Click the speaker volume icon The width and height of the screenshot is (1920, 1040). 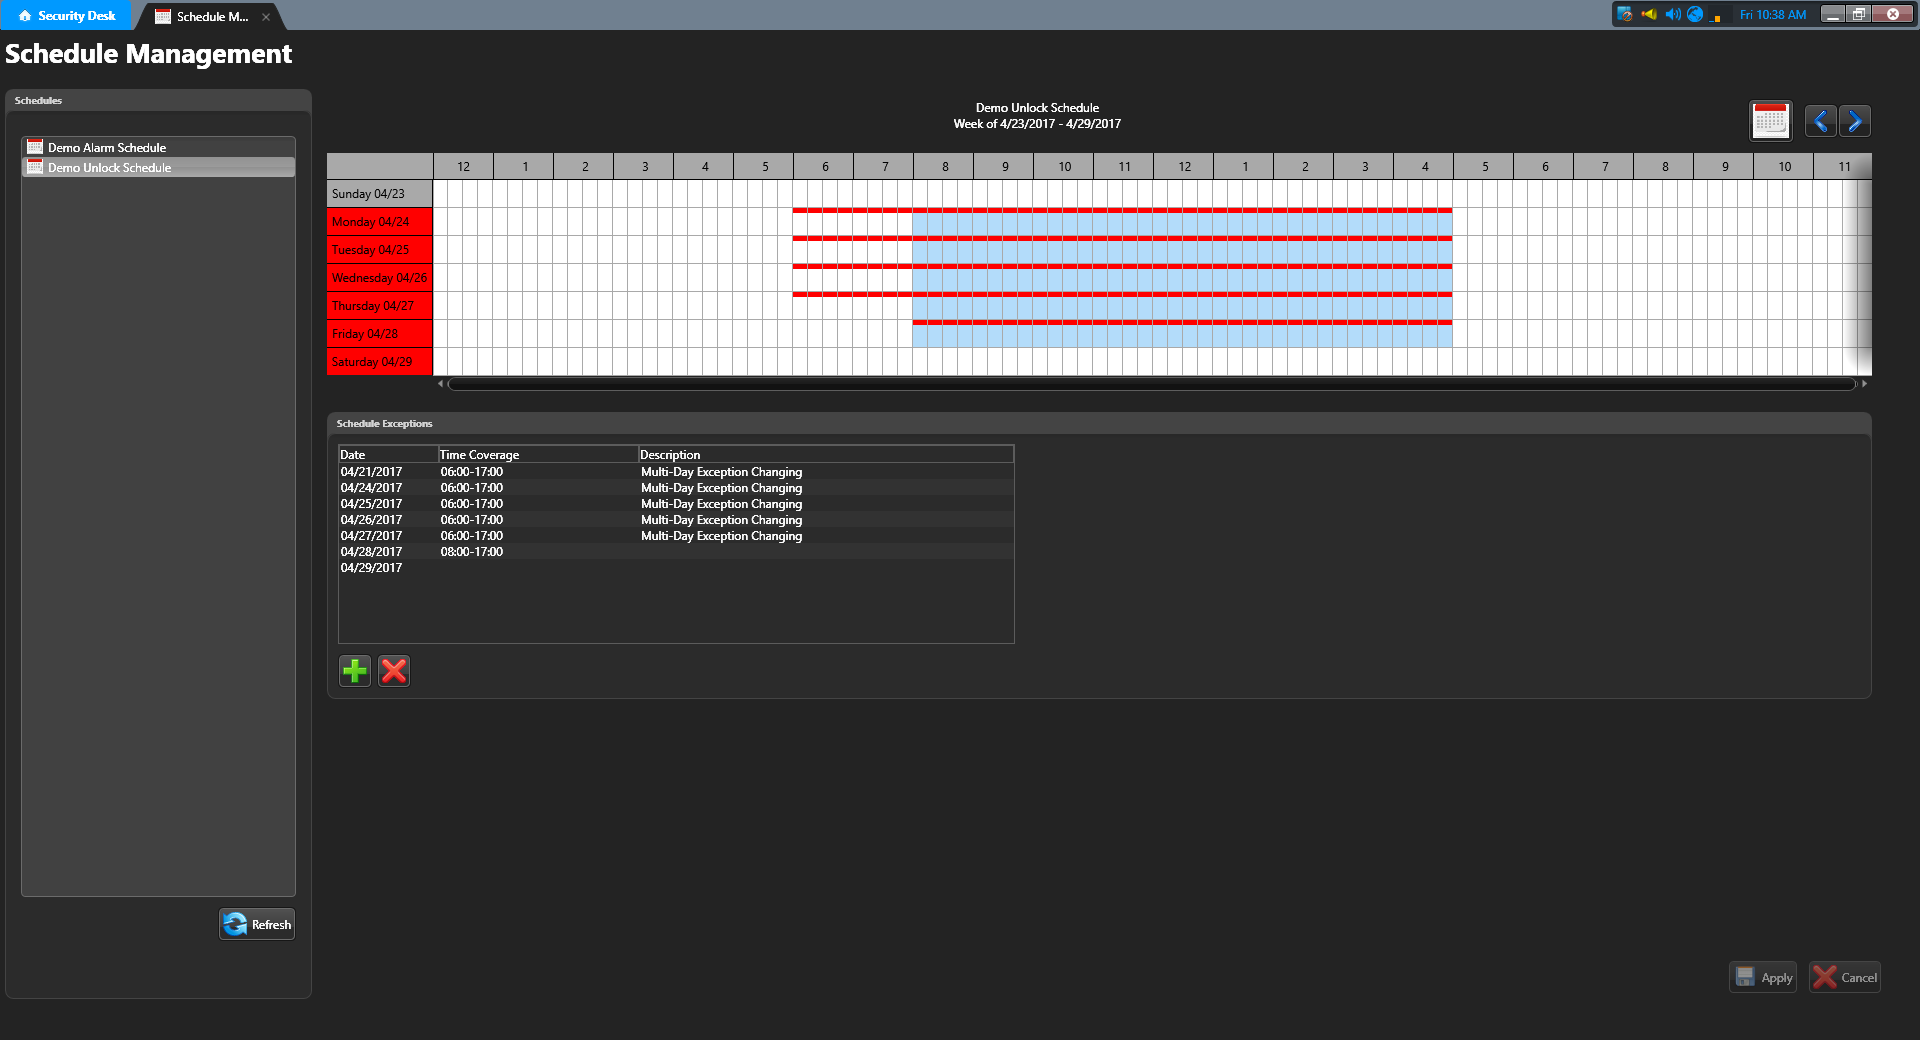point(1672,14)
